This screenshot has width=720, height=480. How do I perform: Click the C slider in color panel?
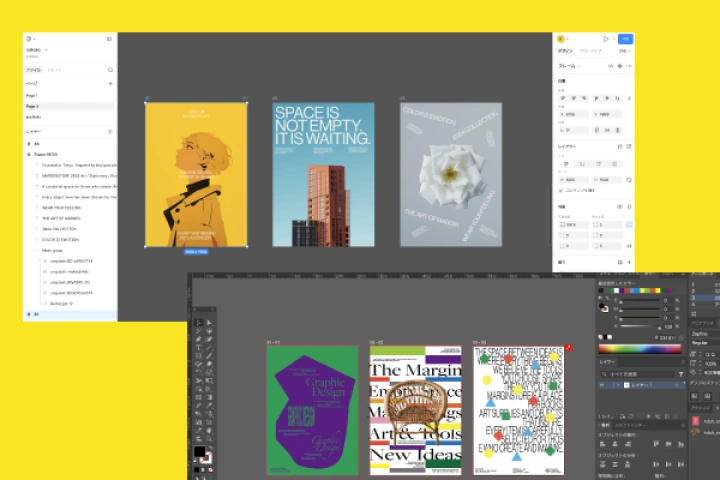coord(639,300)
